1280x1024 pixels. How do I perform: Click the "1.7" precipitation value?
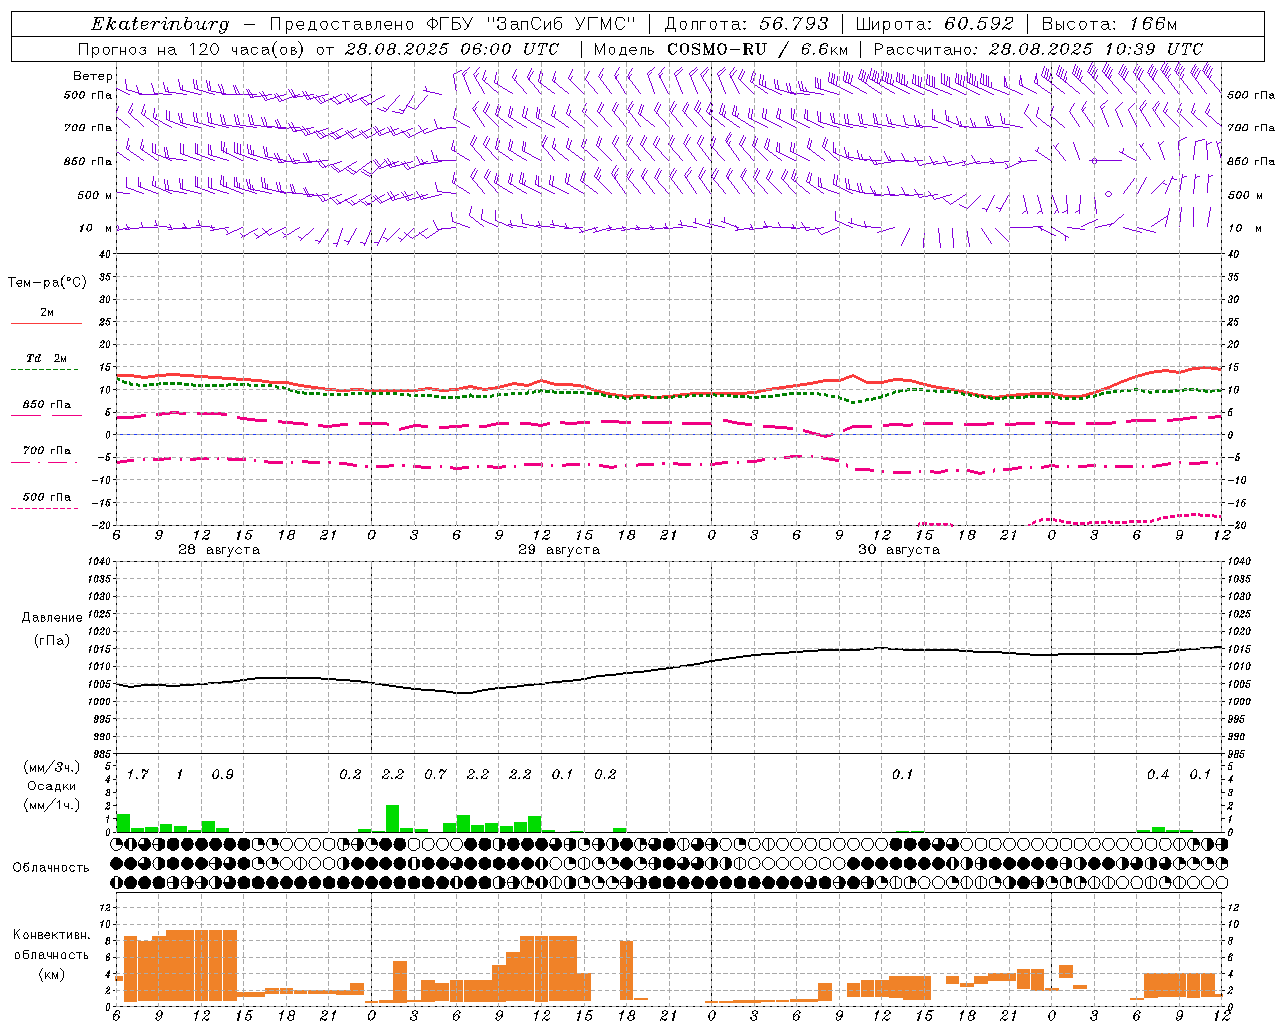pyautogui.click(x=137, y=775)
